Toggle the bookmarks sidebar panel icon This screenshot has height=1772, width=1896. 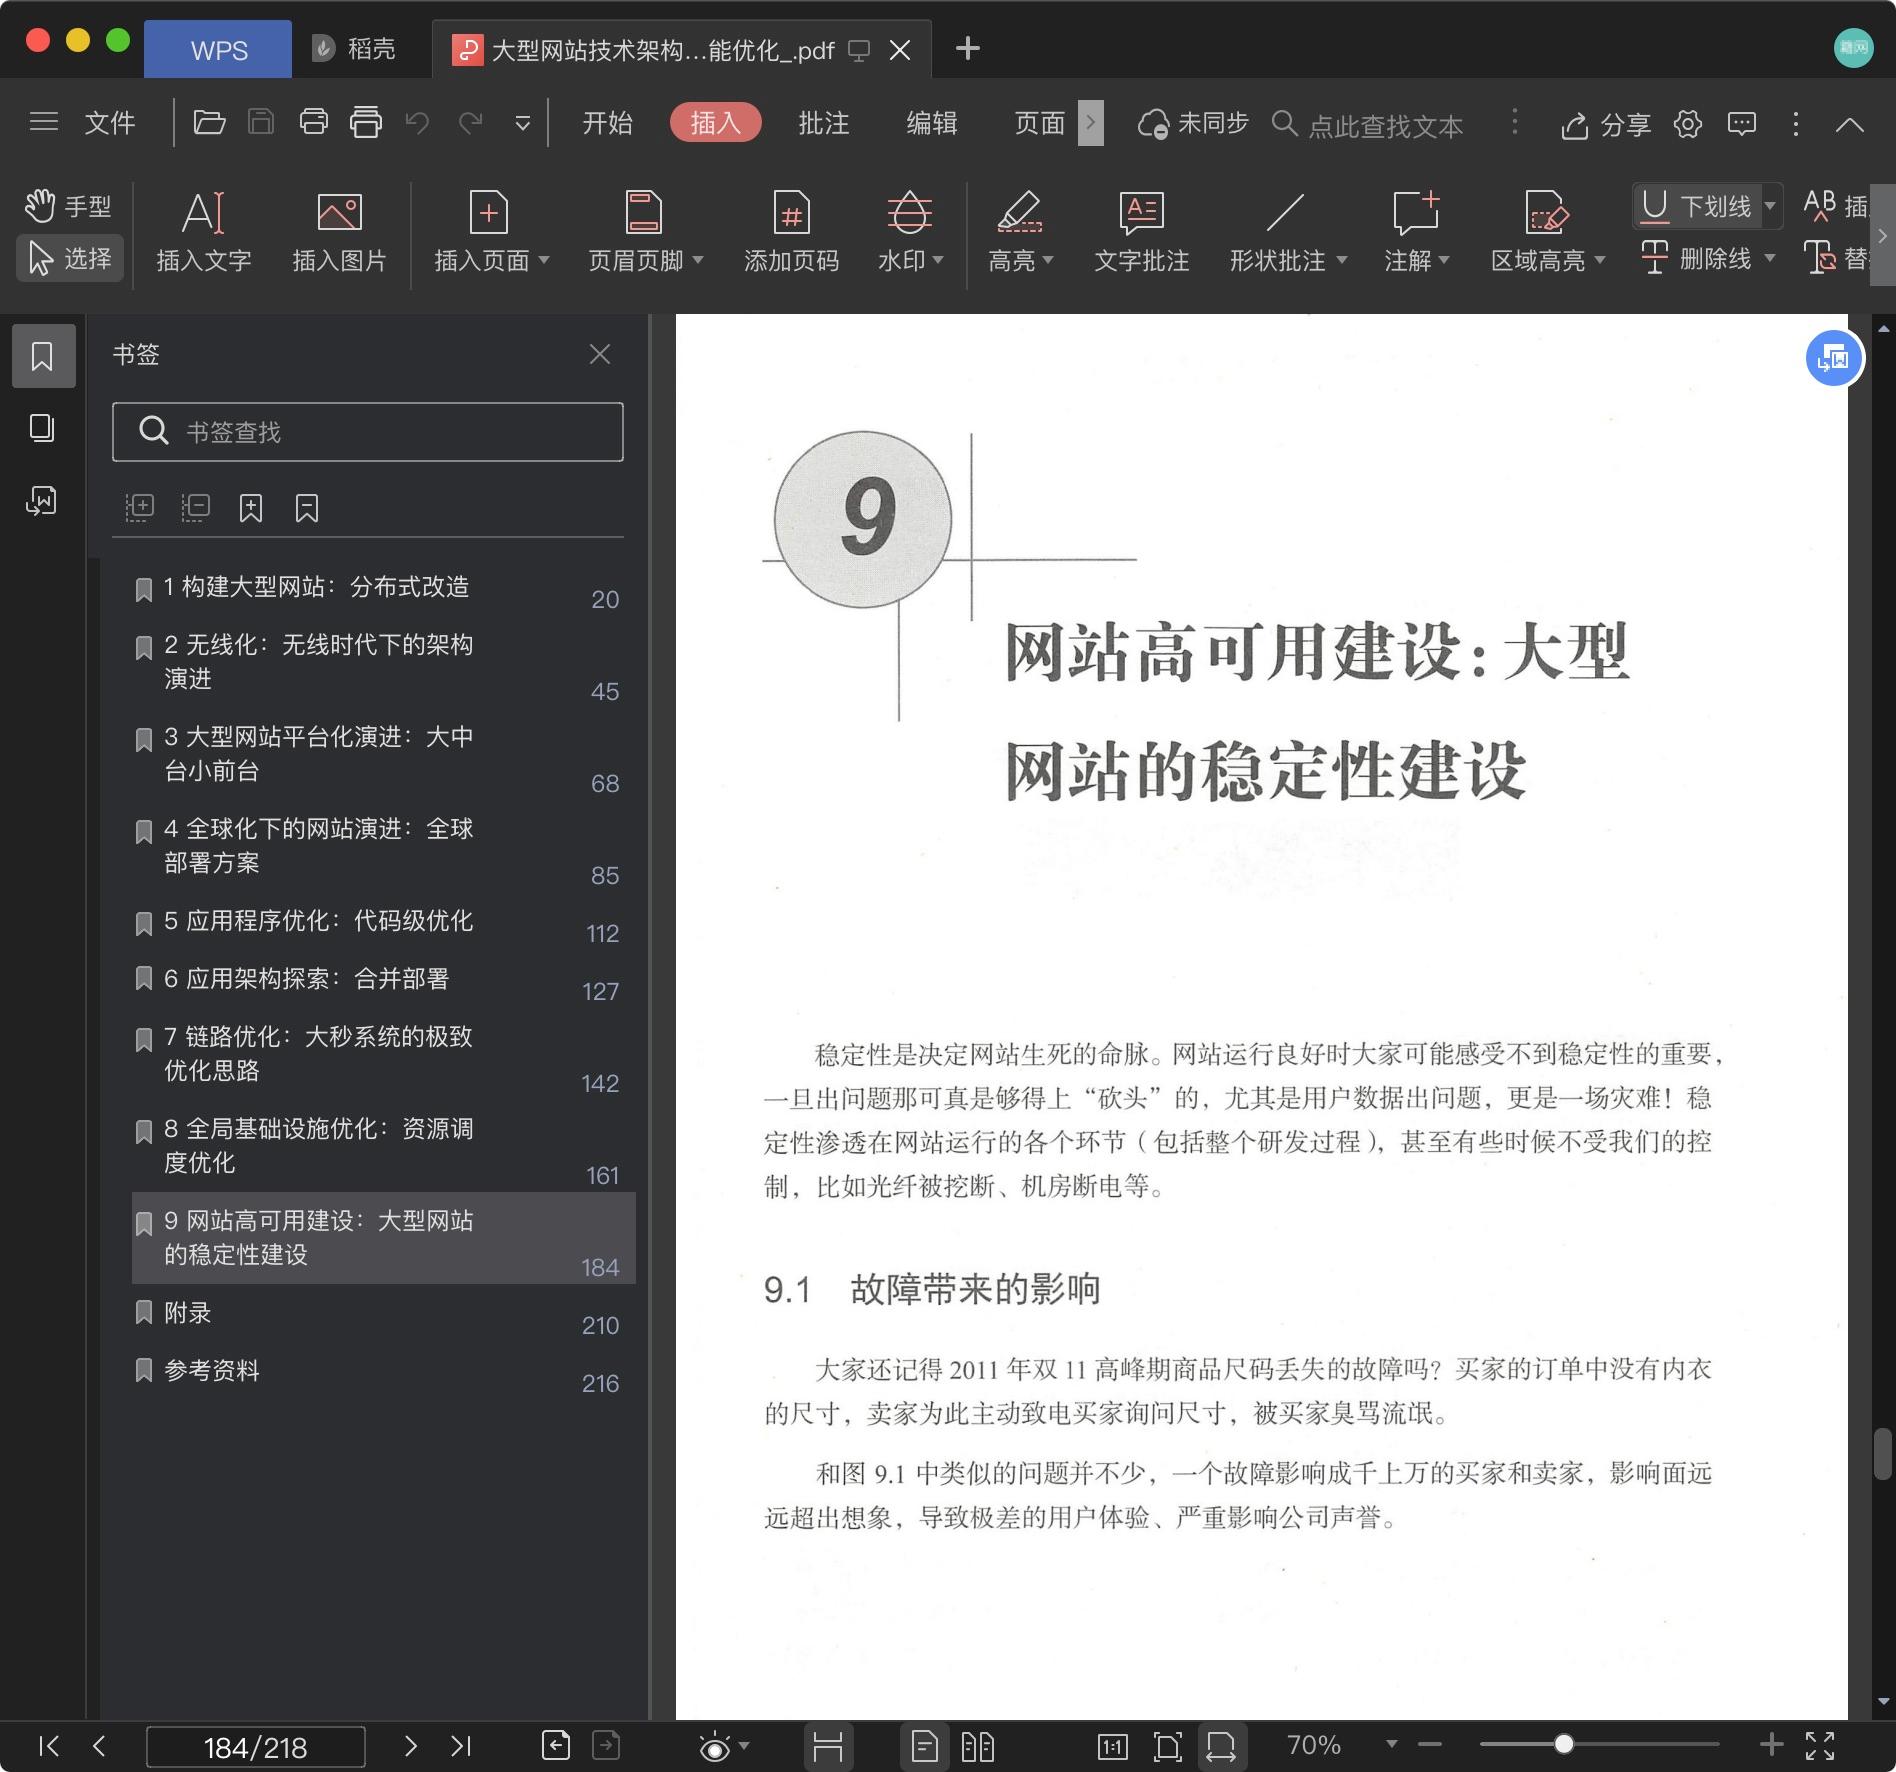(x=43, y=356)
